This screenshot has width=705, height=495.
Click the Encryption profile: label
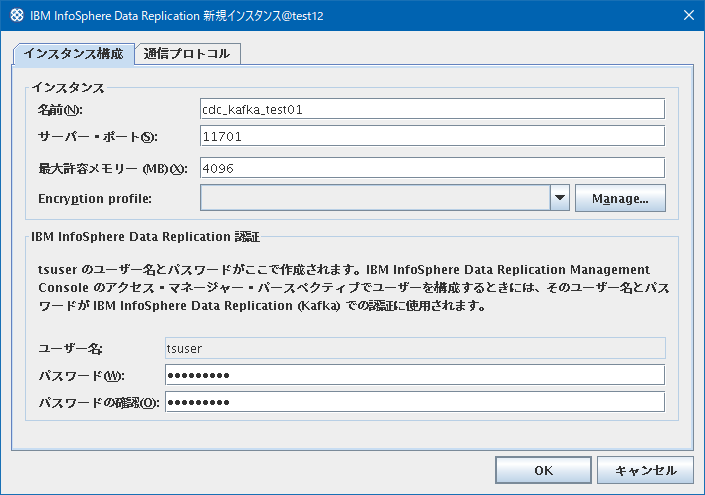tap(95, 199)
